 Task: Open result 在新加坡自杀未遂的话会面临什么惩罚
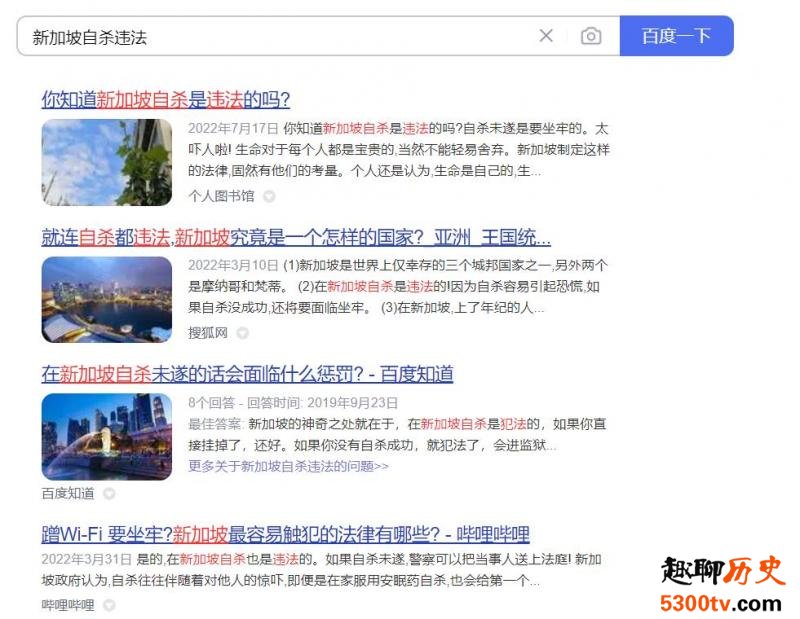pyautogui.click(x=247, y=374)
